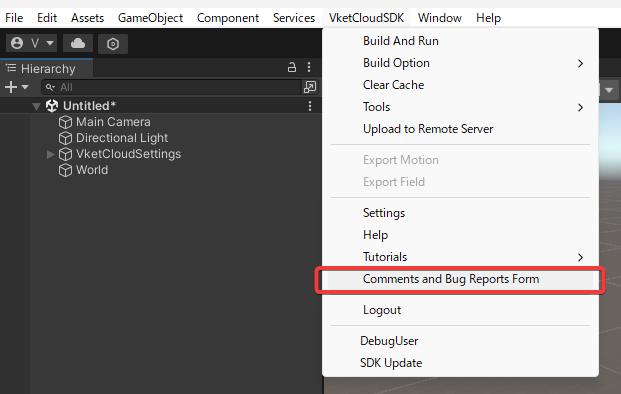Viewport: 621px width, 394px height.
Task: Open the account dropdown in toolbar
Action: tap(32, 43)
